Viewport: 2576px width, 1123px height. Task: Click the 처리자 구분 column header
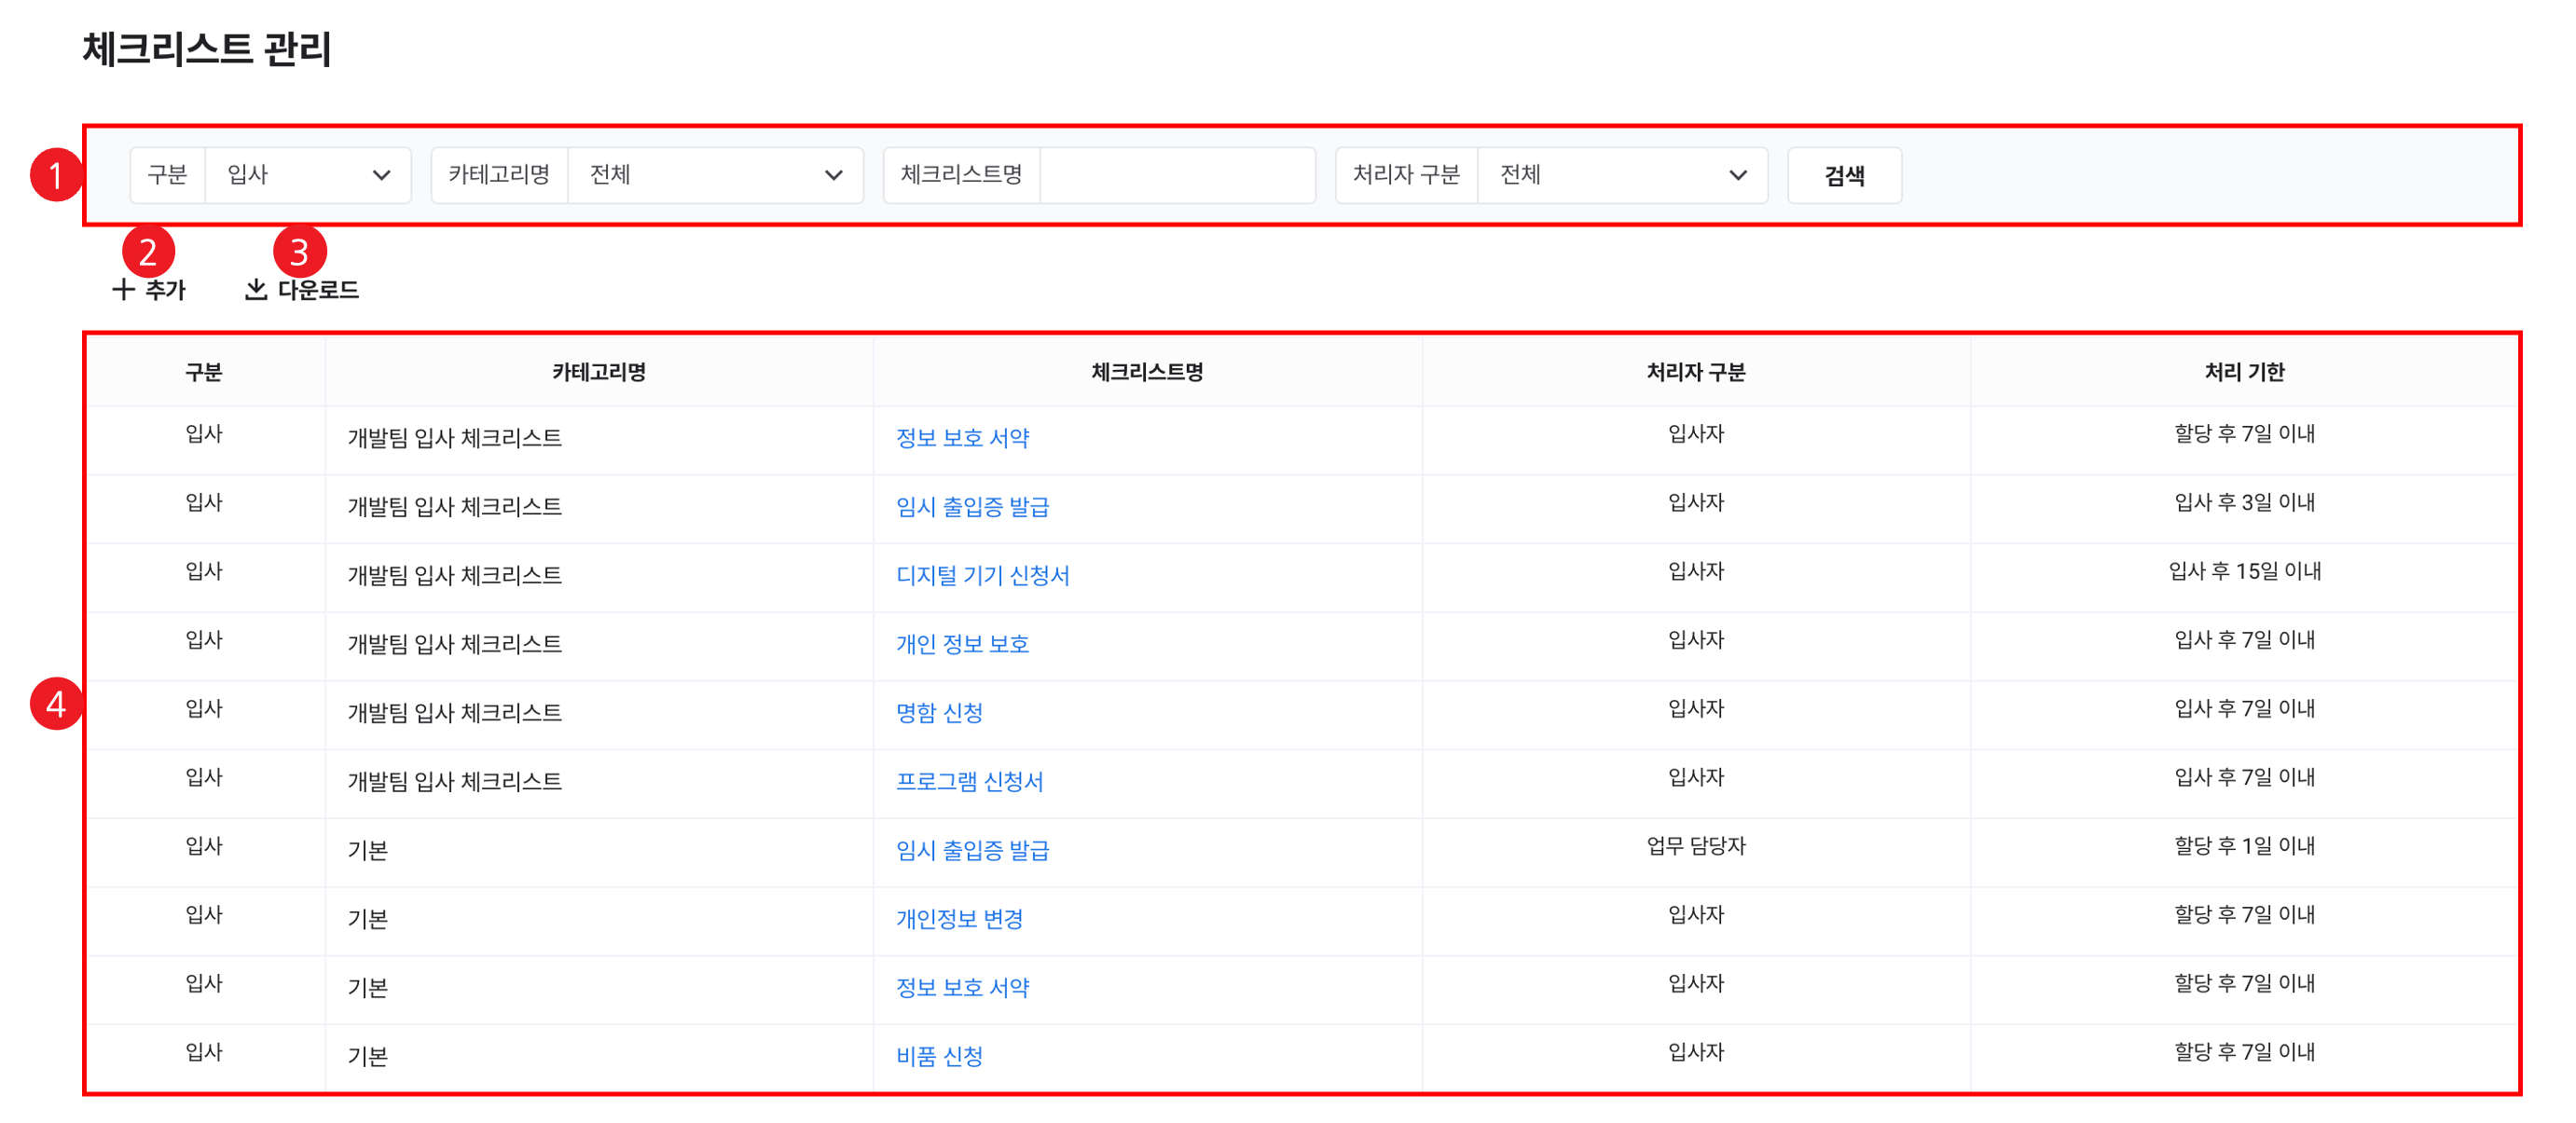pyautogui.click(x=1695, y=372)
